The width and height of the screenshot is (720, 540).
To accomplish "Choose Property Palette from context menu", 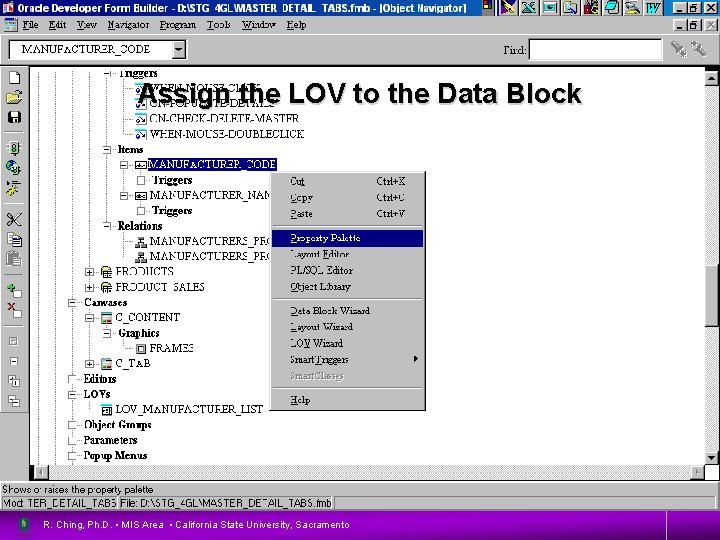I will [x=348, y=238].
